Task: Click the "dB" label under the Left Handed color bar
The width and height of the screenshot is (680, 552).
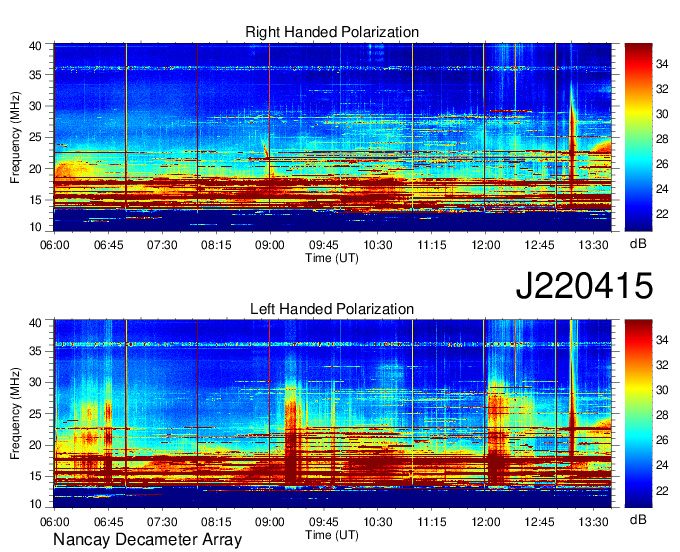Action: point(638,519)
